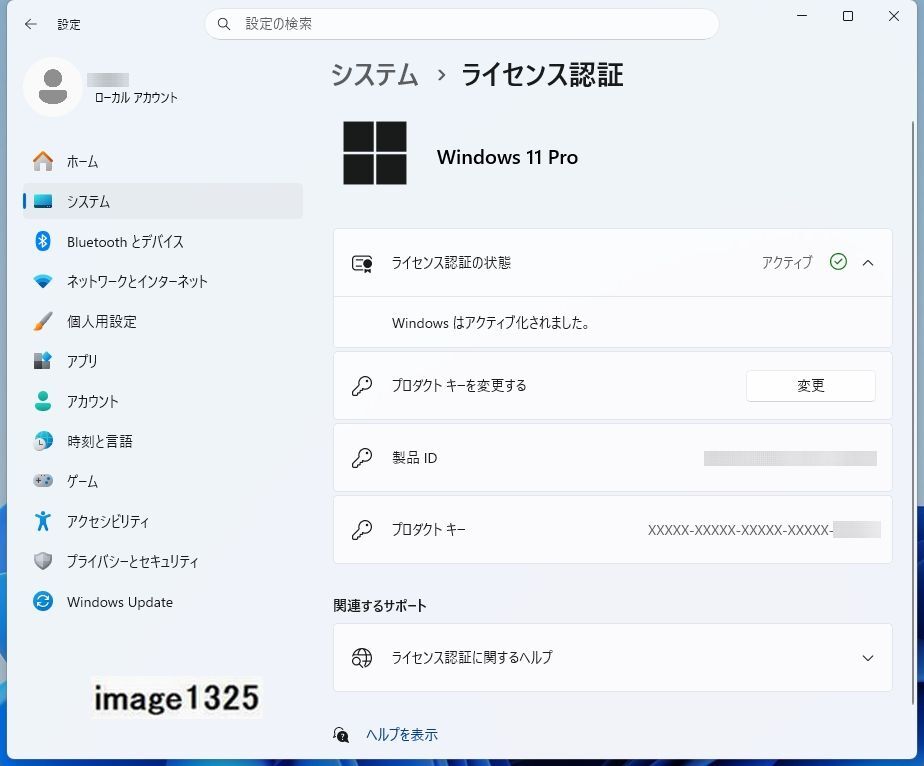Click the green activation checkmark icon
The height and width of the screenshot is (766, 924).
pyautogui.click(x=838, y=262)
